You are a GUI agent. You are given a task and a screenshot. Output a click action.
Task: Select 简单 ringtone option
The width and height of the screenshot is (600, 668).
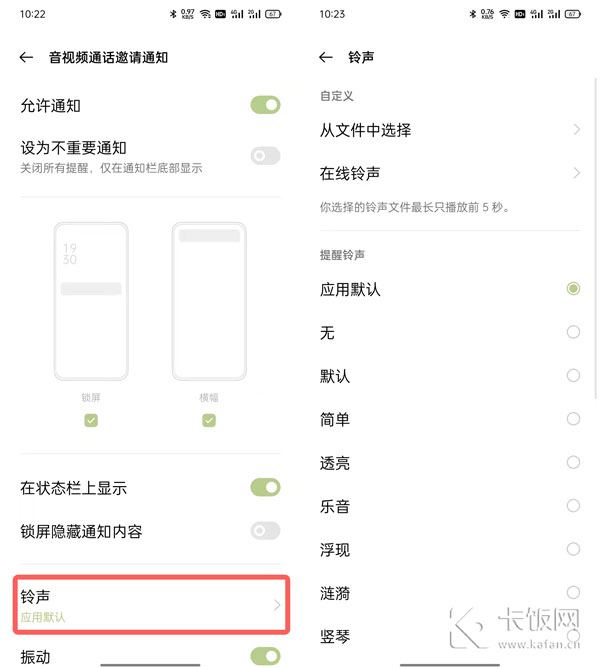(450, 419)
